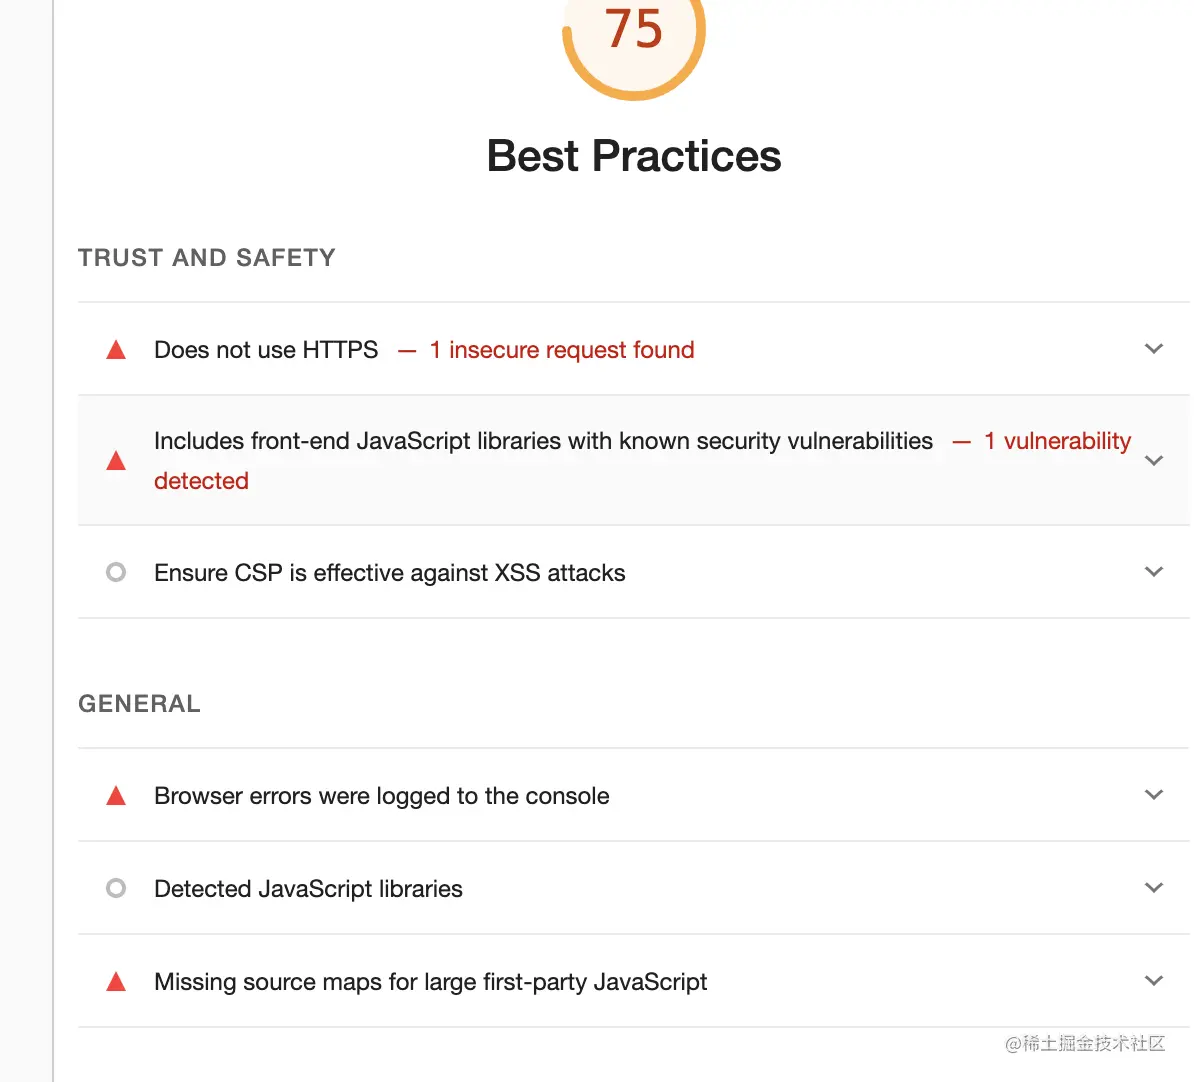Screen dimensions: 1194x1082
Task: Expand Ensure CSP audit with the chevron
Action: click(1154, 572)
